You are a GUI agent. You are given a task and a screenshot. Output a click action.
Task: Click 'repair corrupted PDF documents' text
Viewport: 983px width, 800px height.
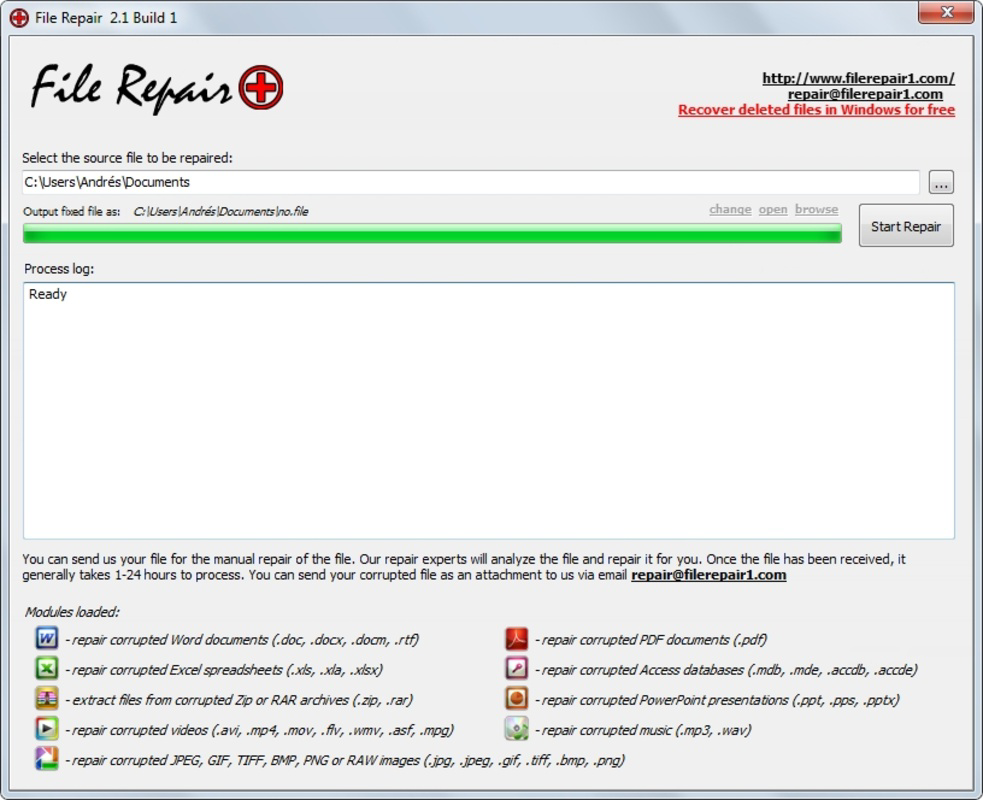point(651,639)
